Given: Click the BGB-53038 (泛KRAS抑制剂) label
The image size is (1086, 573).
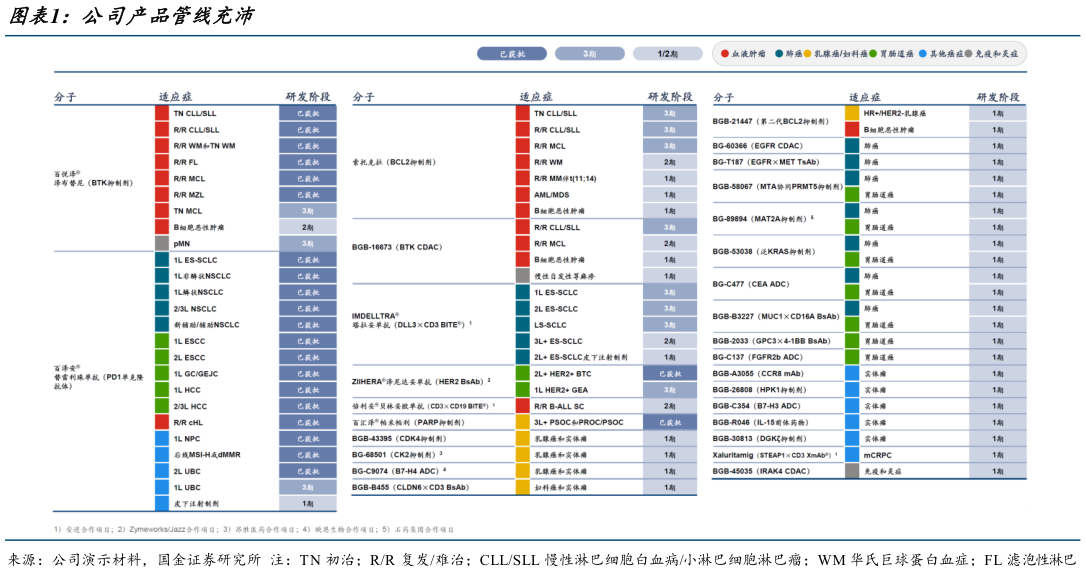Looking at the screenshot, I should pyautogui.click(x=764, y=252).
